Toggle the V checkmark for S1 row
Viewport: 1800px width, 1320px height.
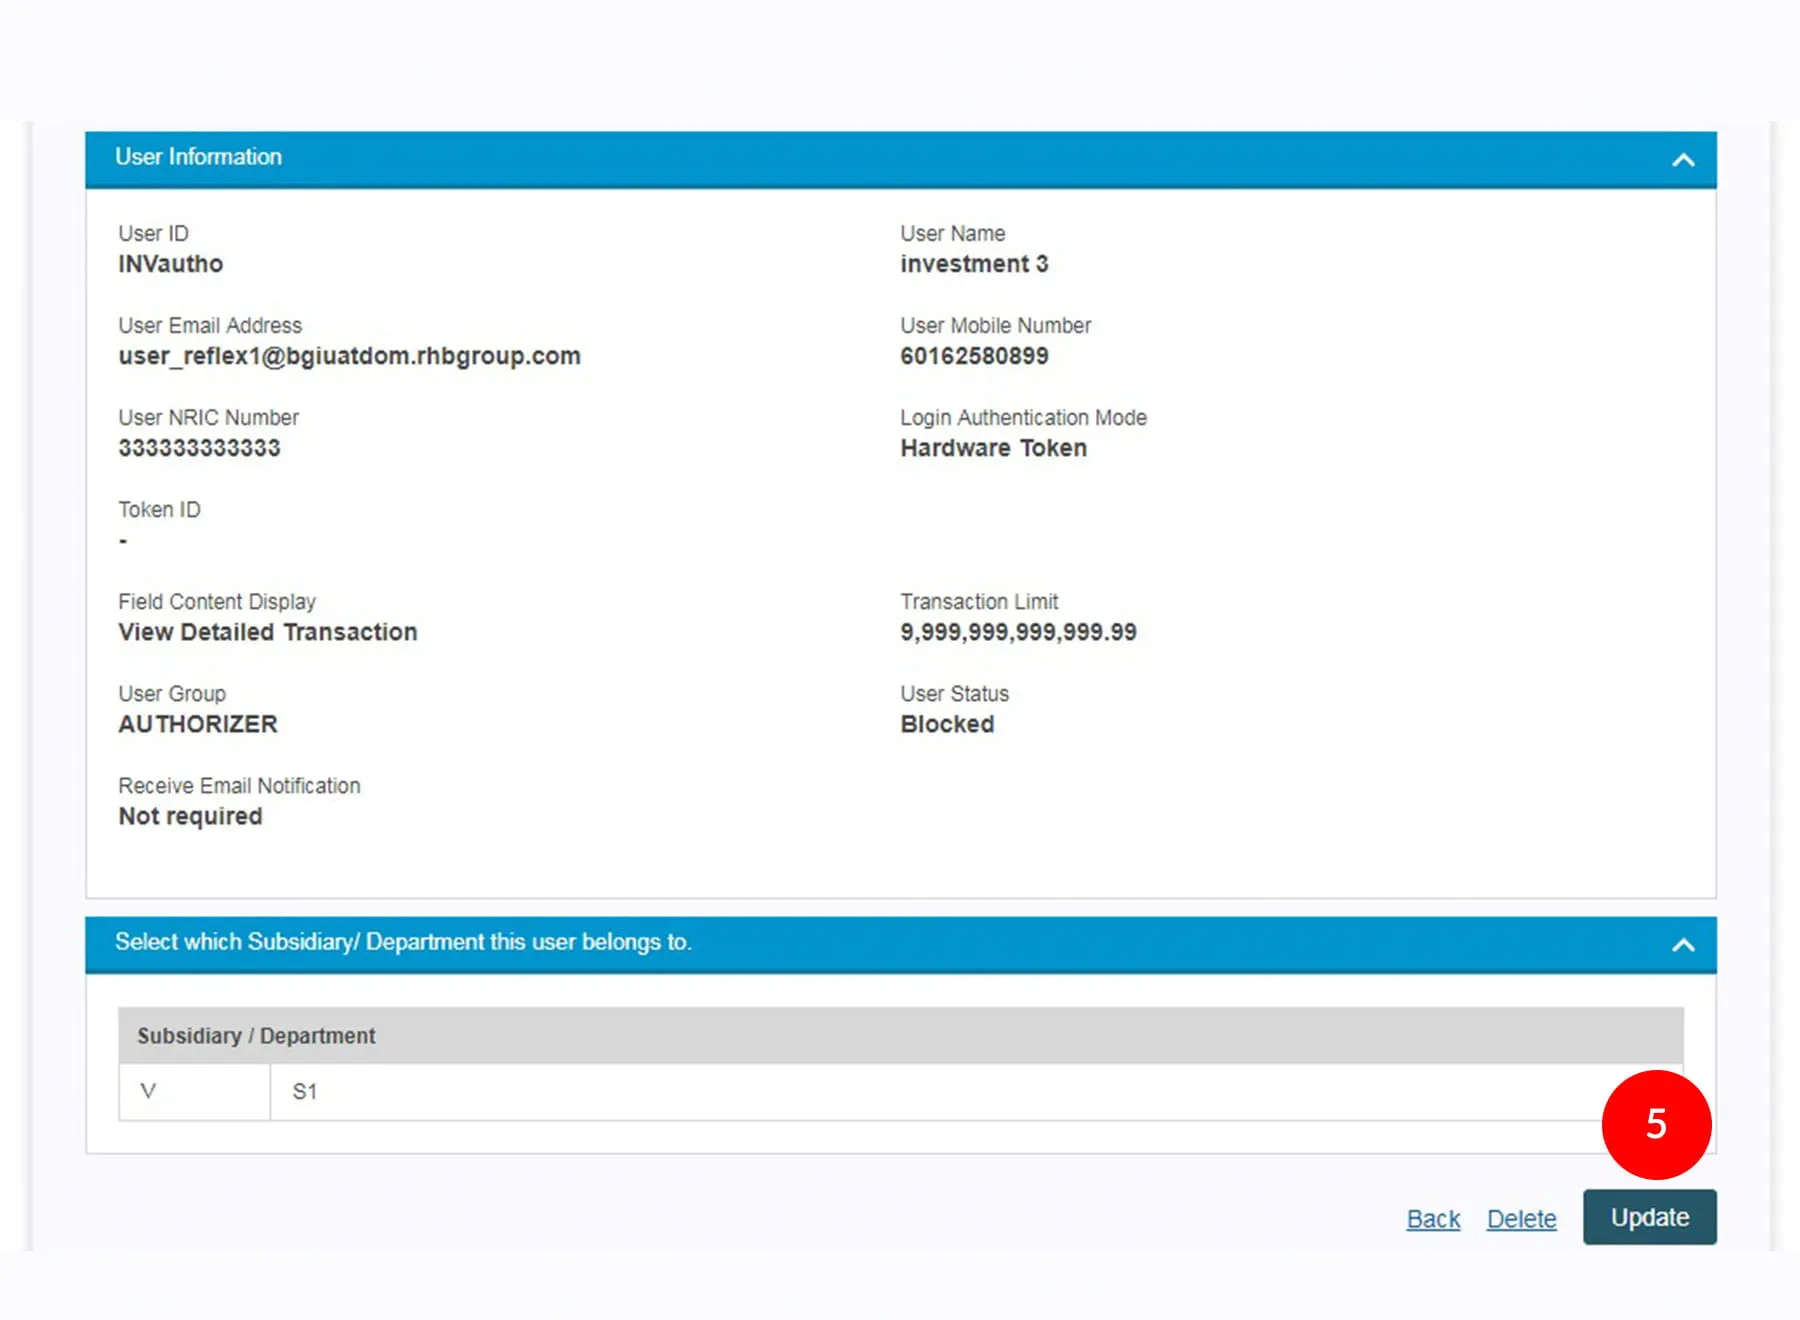[x=148, y=1091]
